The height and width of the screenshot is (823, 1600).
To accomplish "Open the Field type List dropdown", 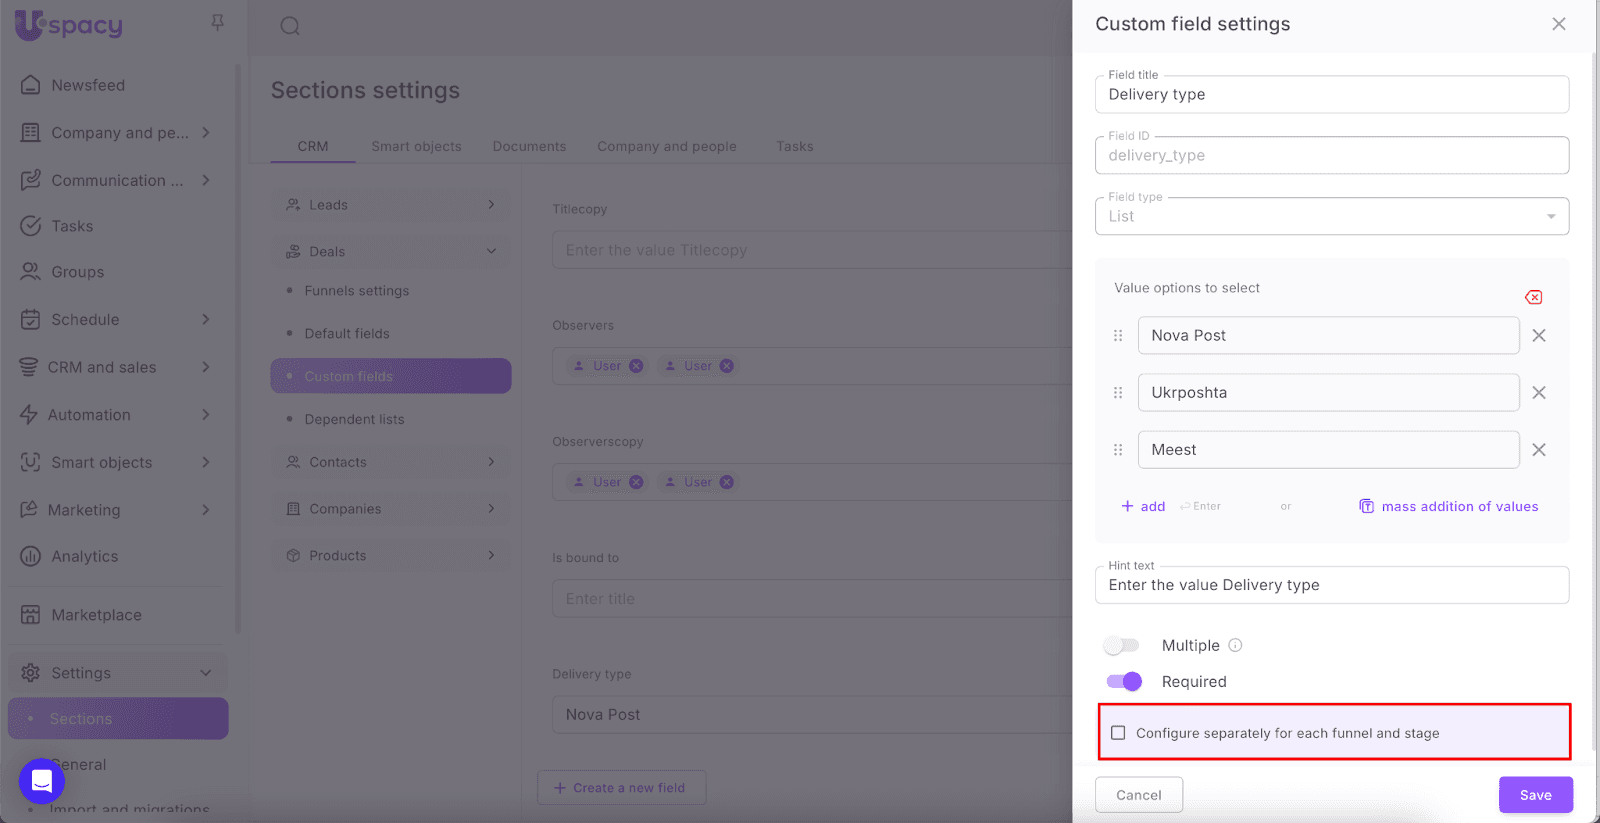I will (x=1331, y=216).
